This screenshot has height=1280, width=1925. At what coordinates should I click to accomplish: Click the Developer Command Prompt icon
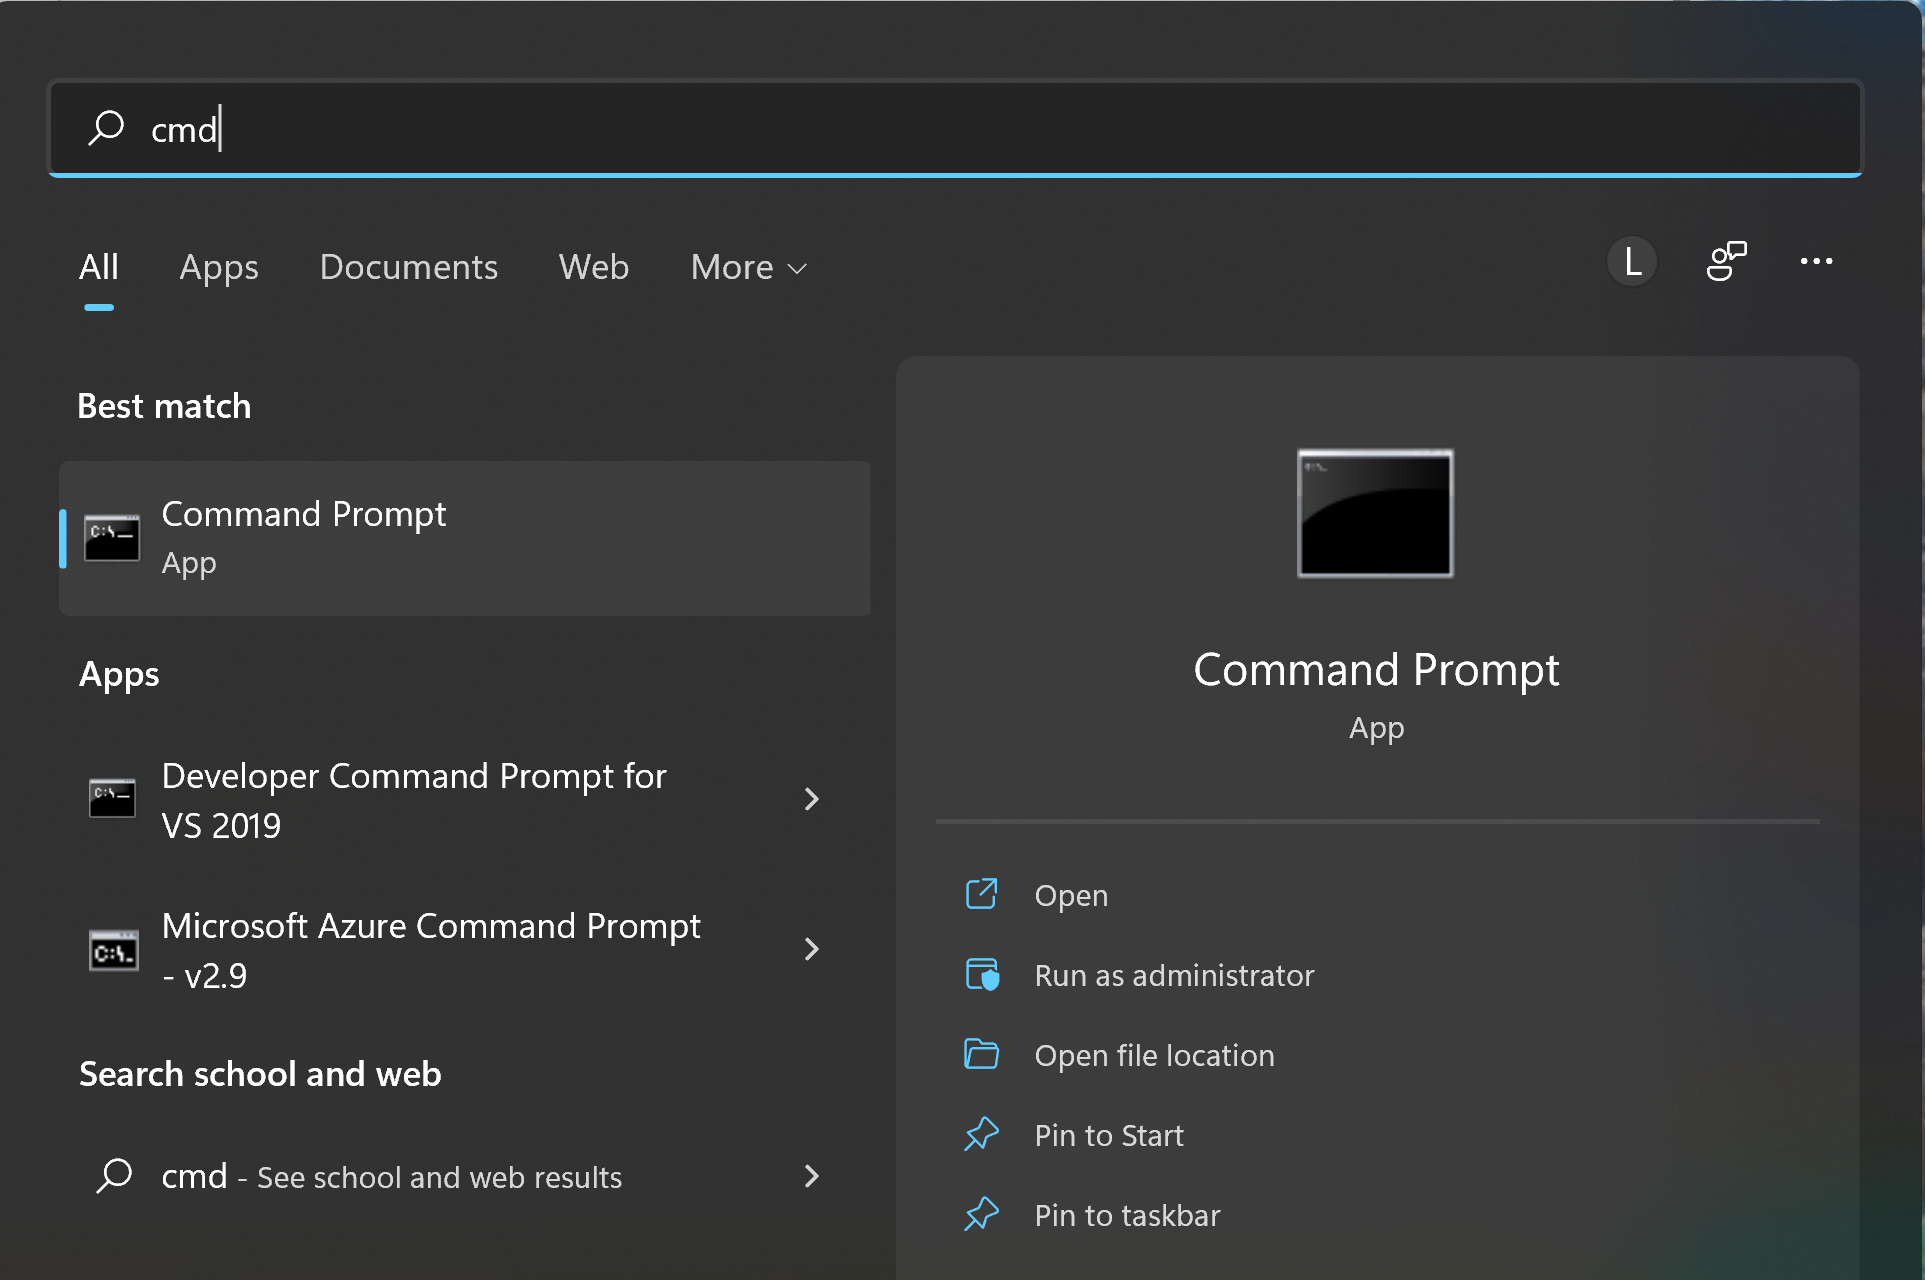pos(112,799)
